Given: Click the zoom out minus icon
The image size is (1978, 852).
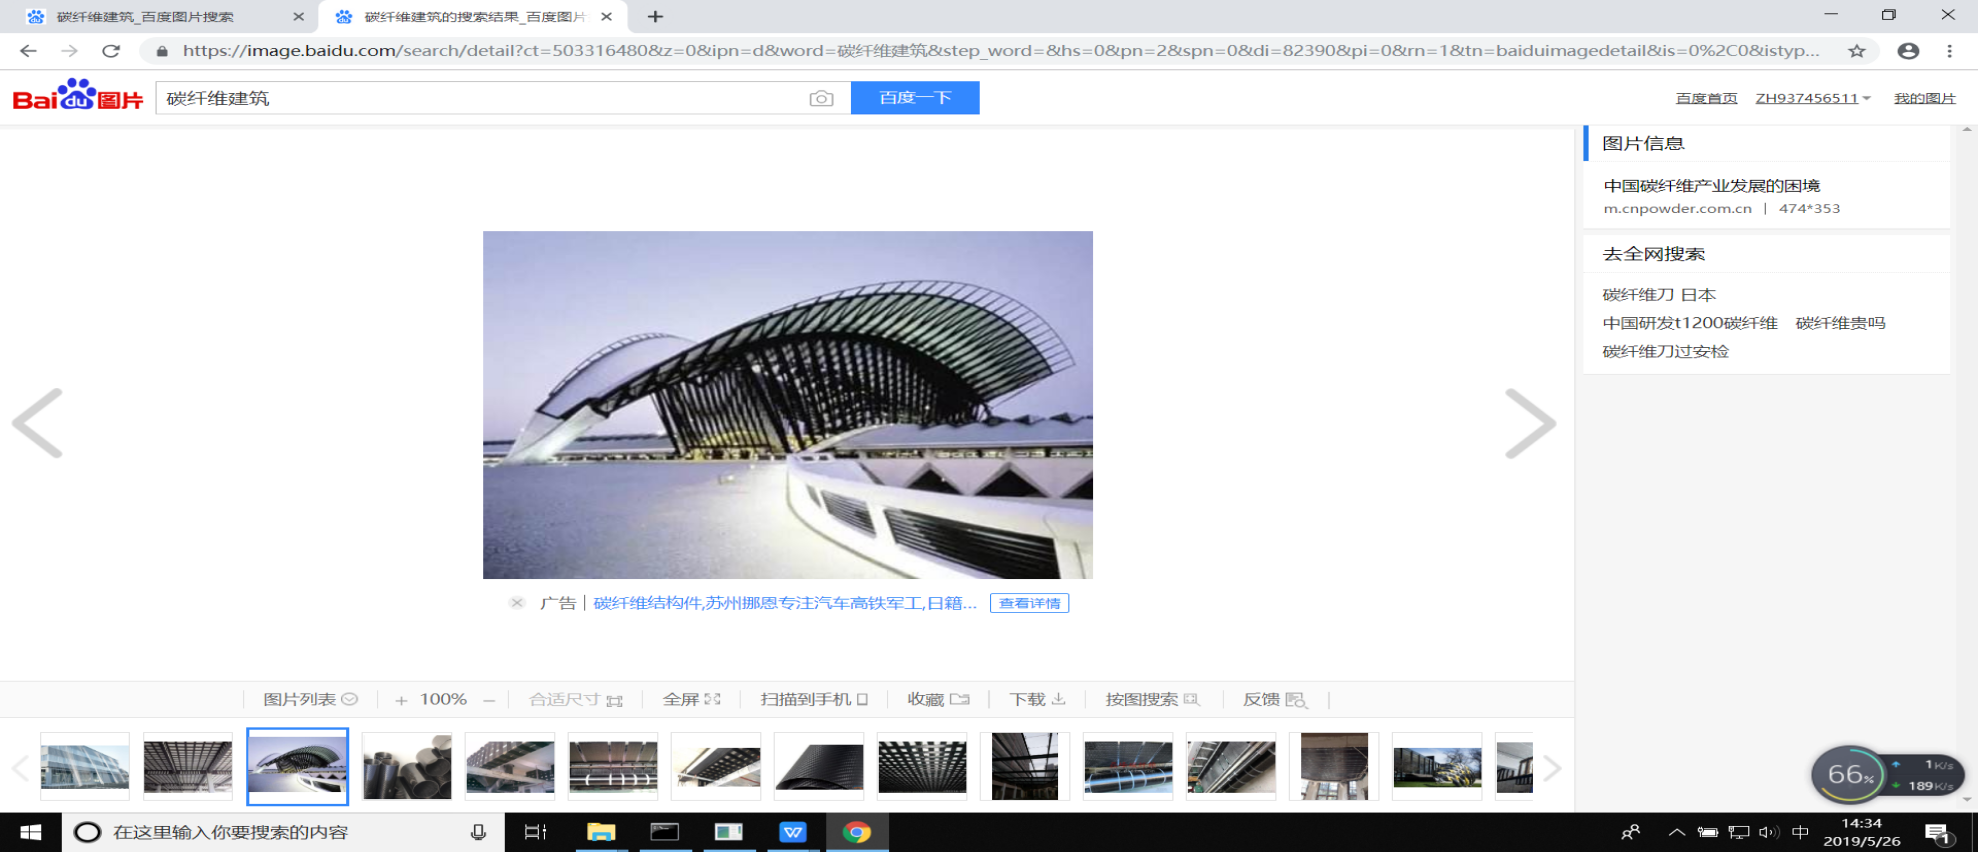Looking at the screenshot, I should tap(489, 700).
